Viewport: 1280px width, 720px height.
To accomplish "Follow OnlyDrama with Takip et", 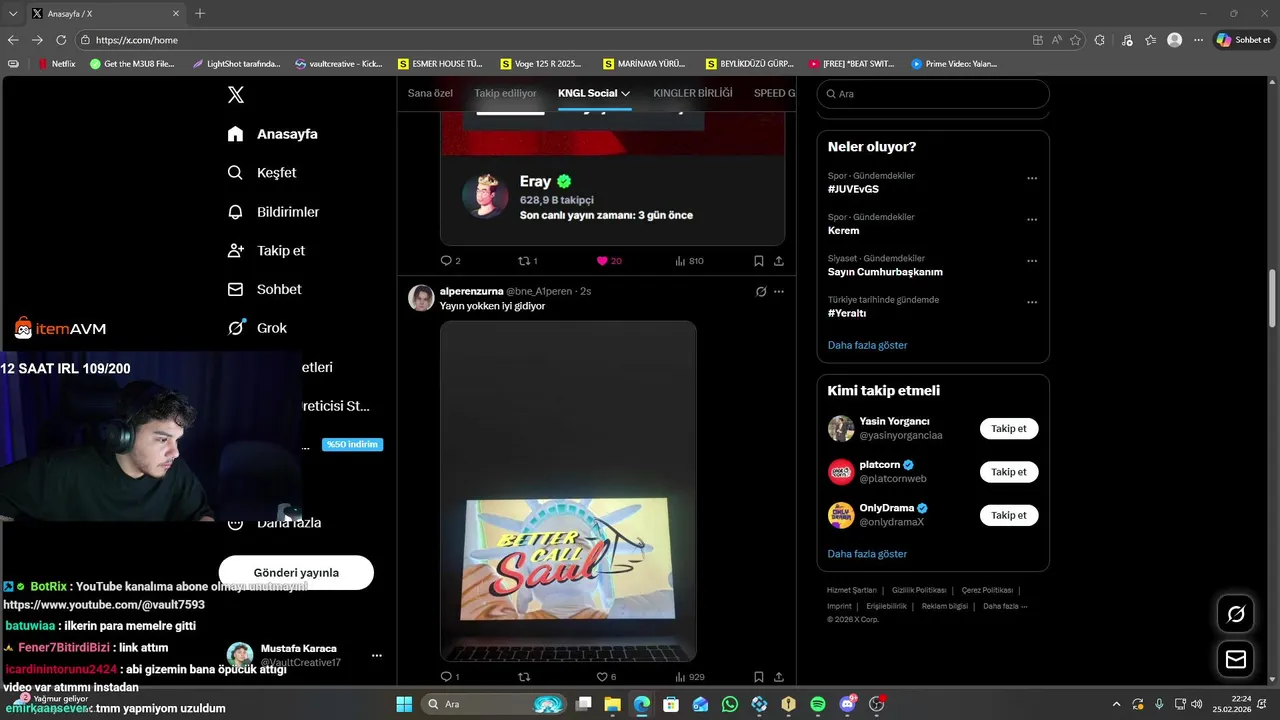I will (1009, 515).
